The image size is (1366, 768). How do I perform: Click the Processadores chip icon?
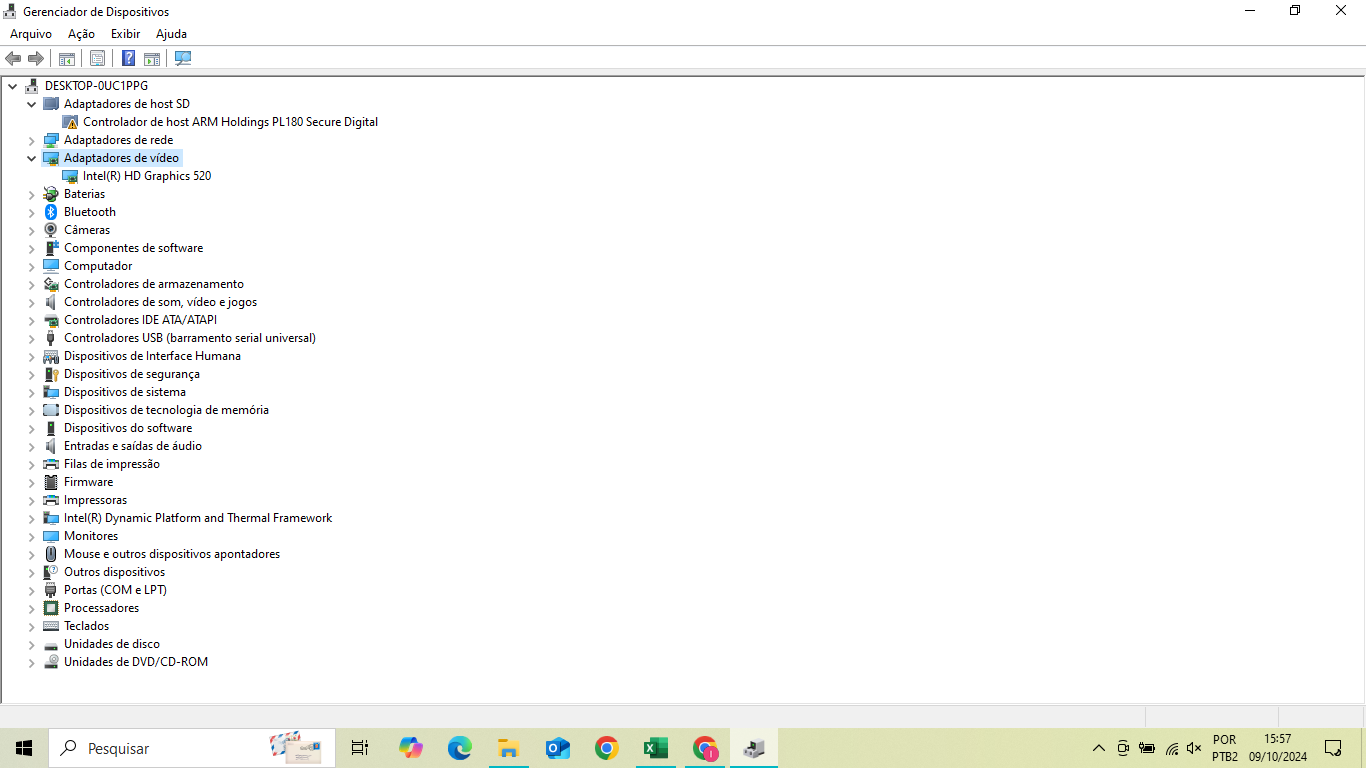coord(51,608)
